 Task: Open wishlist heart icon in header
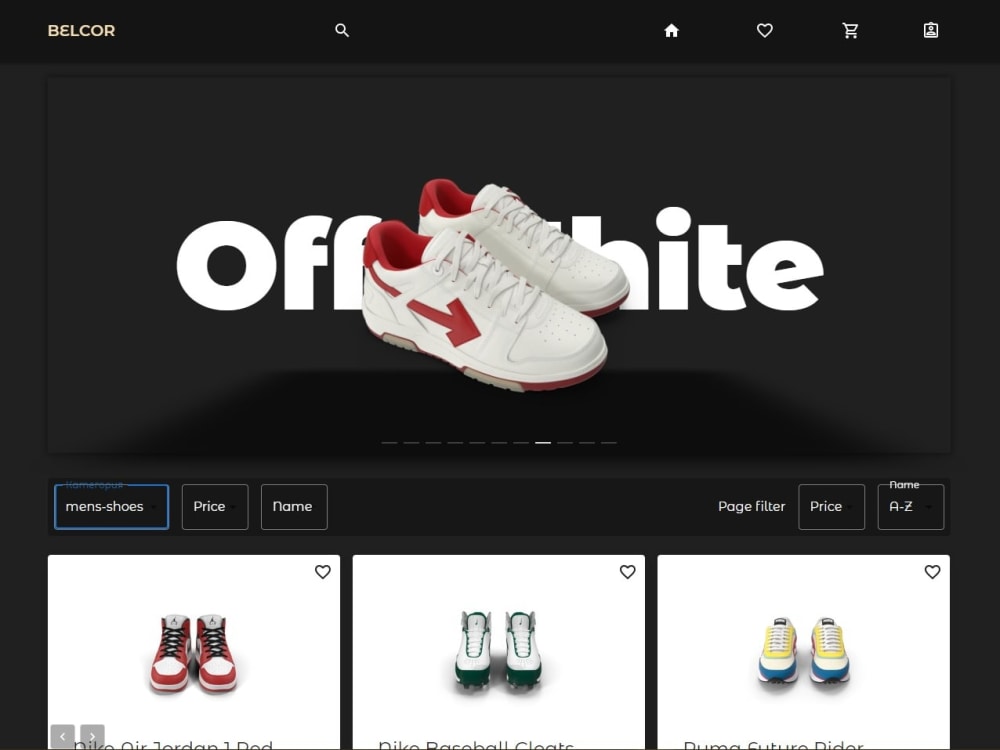[x=765, y=31]
